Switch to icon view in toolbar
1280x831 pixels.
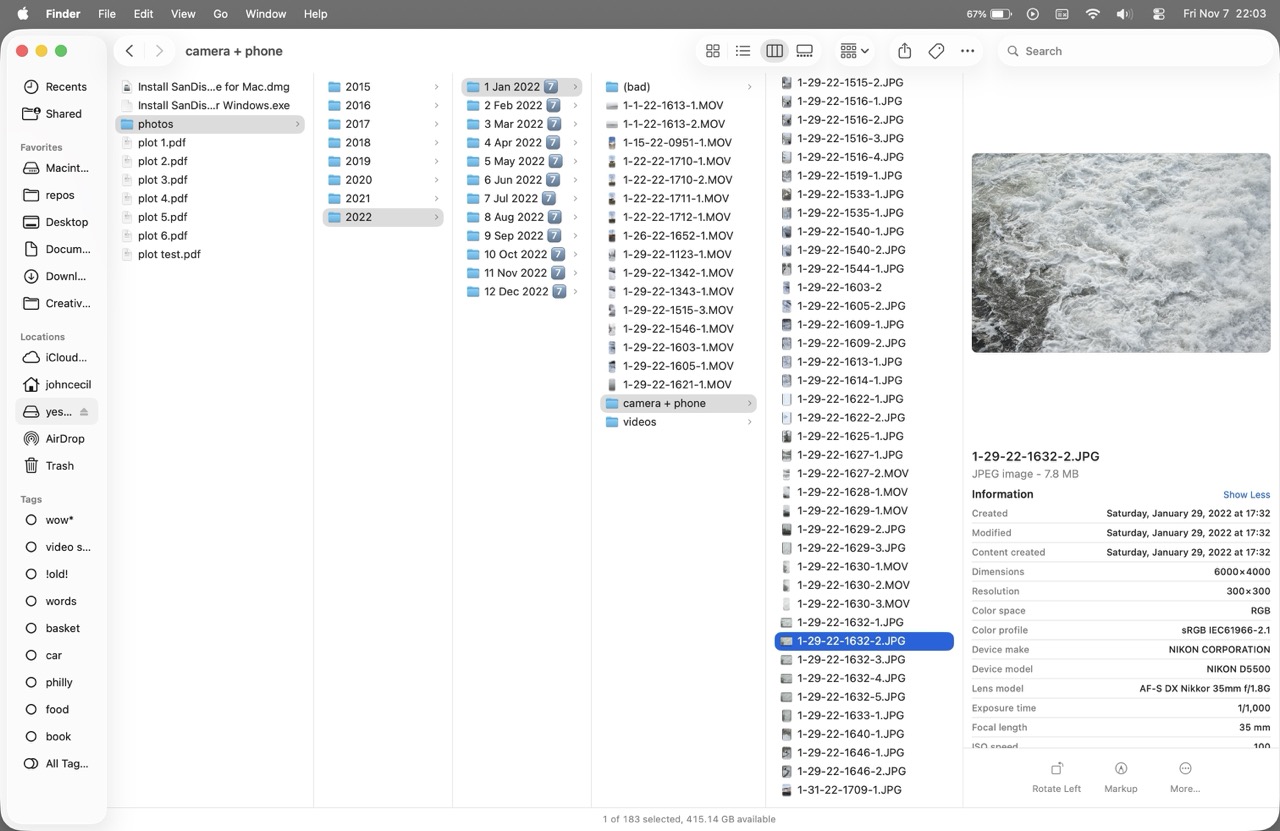point(713,51)
